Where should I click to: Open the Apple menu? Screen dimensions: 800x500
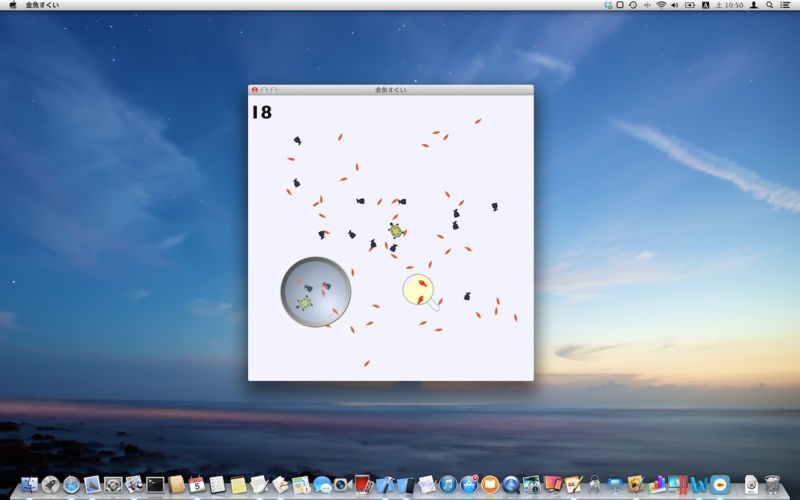(x=13, y=5)
